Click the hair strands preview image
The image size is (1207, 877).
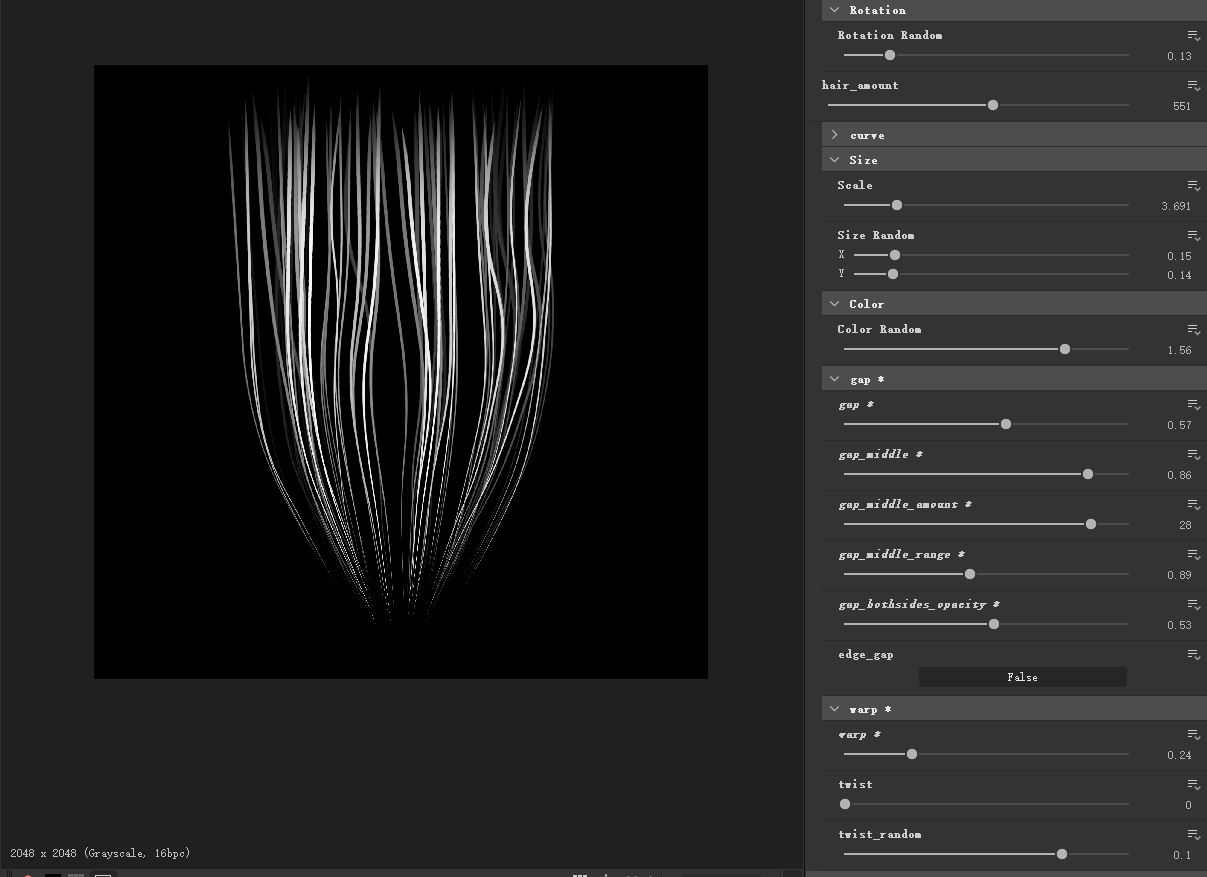click(401, 372)
